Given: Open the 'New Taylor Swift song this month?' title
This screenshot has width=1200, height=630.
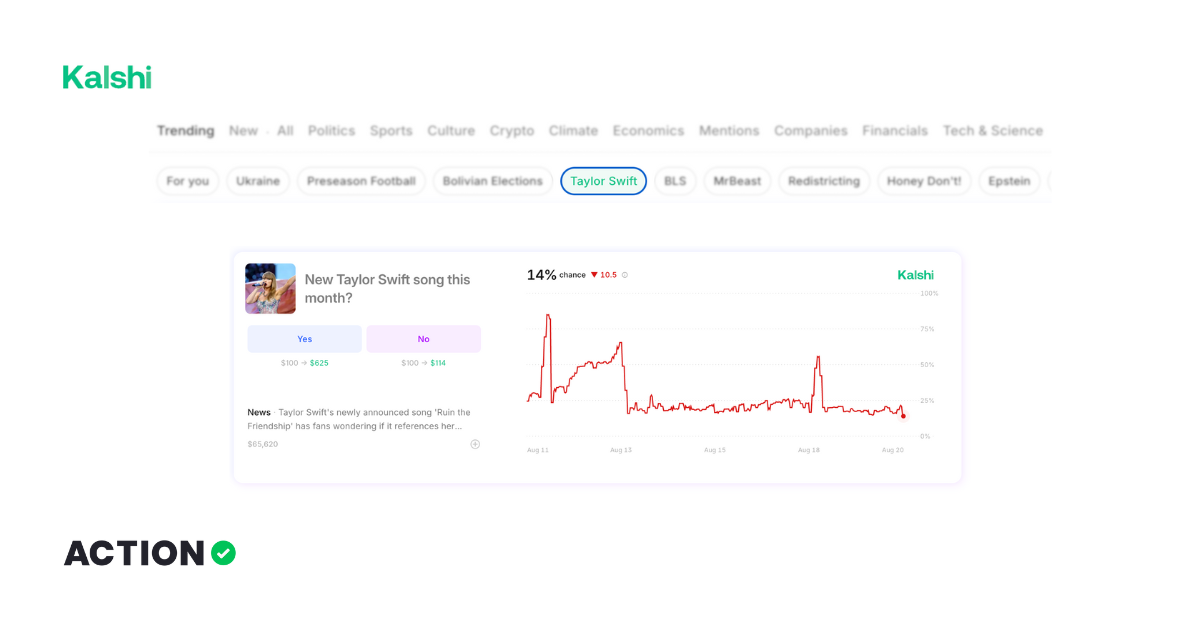Looking at the screenshot, I should coord(387,289).
